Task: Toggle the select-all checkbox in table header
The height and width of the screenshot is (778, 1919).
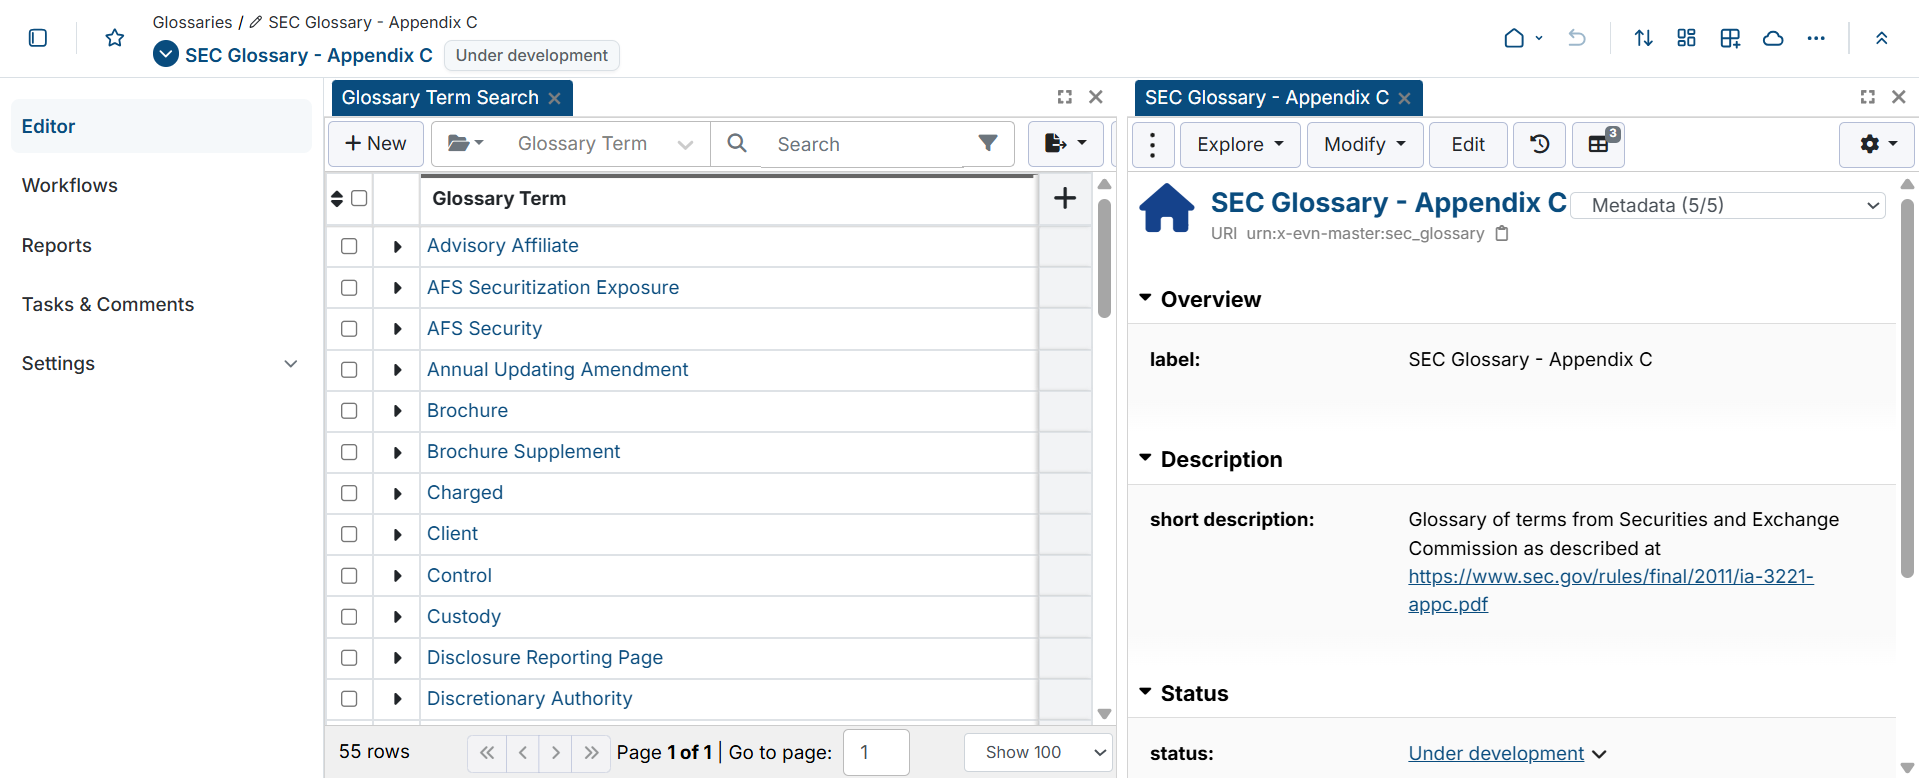Action: click(359, 198)
